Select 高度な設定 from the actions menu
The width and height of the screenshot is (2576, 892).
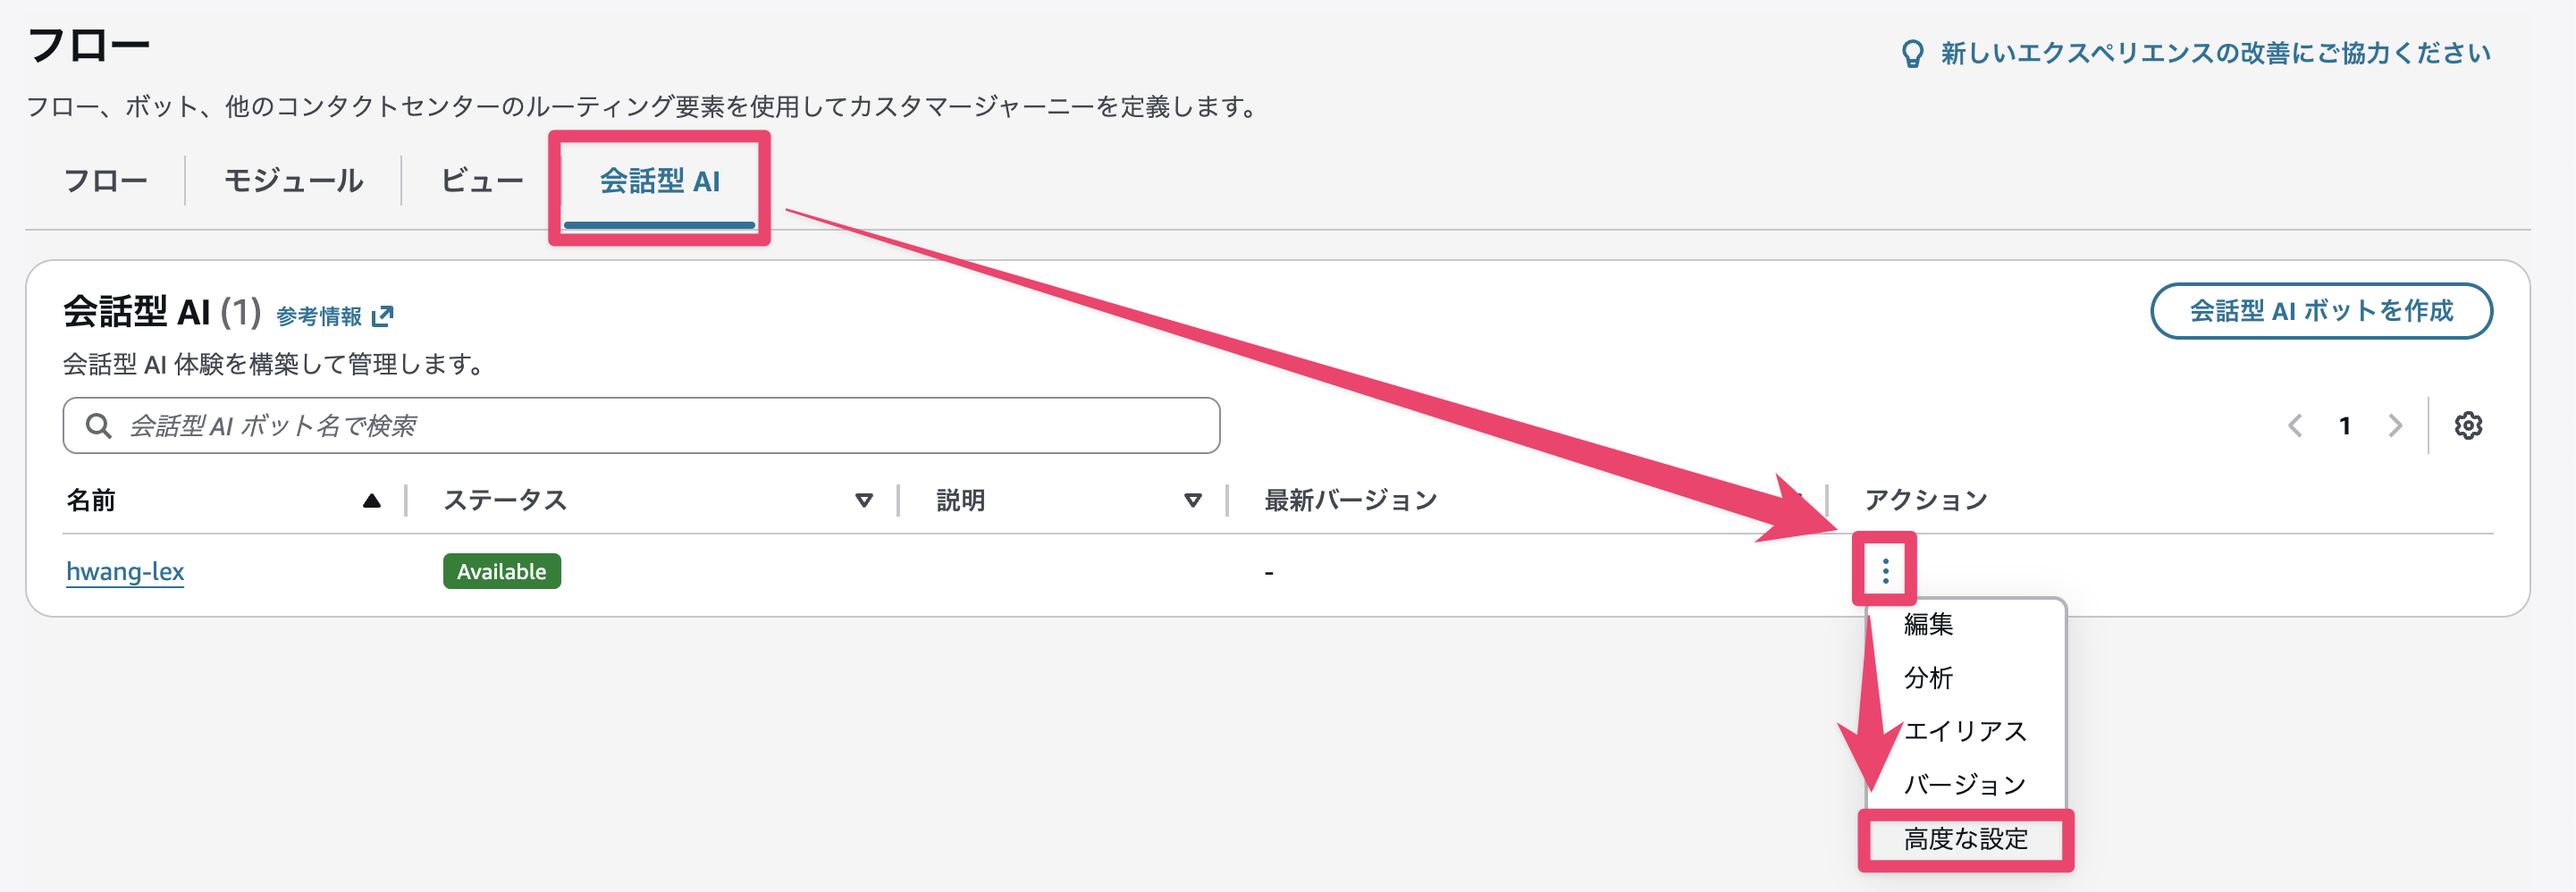click(1966, 840)
